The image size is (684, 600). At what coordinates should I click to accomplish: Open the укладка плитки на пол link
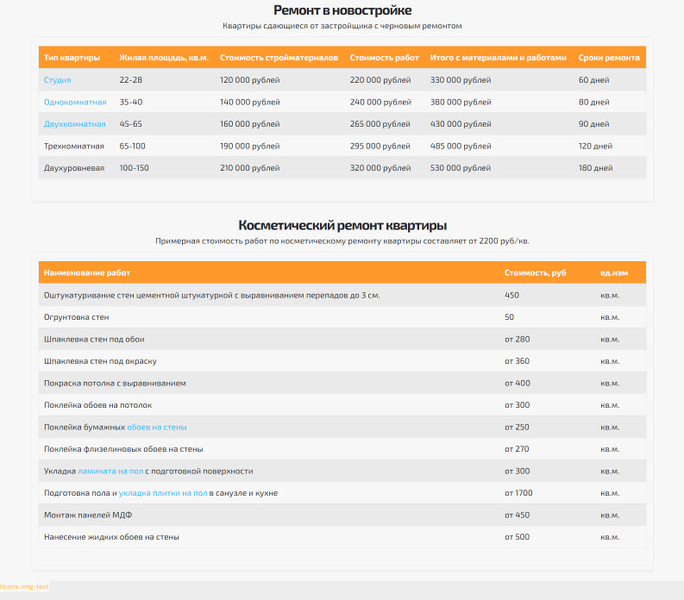[163, 493]
